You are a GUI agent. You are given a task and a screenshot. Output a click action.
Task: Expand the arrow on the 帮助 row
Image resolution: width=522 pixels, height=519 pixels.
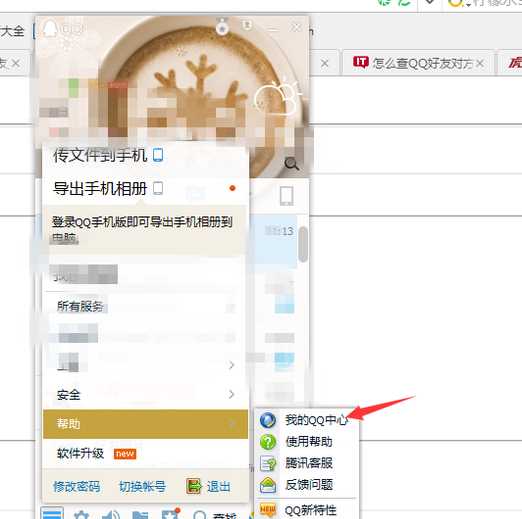coord(231,424)
